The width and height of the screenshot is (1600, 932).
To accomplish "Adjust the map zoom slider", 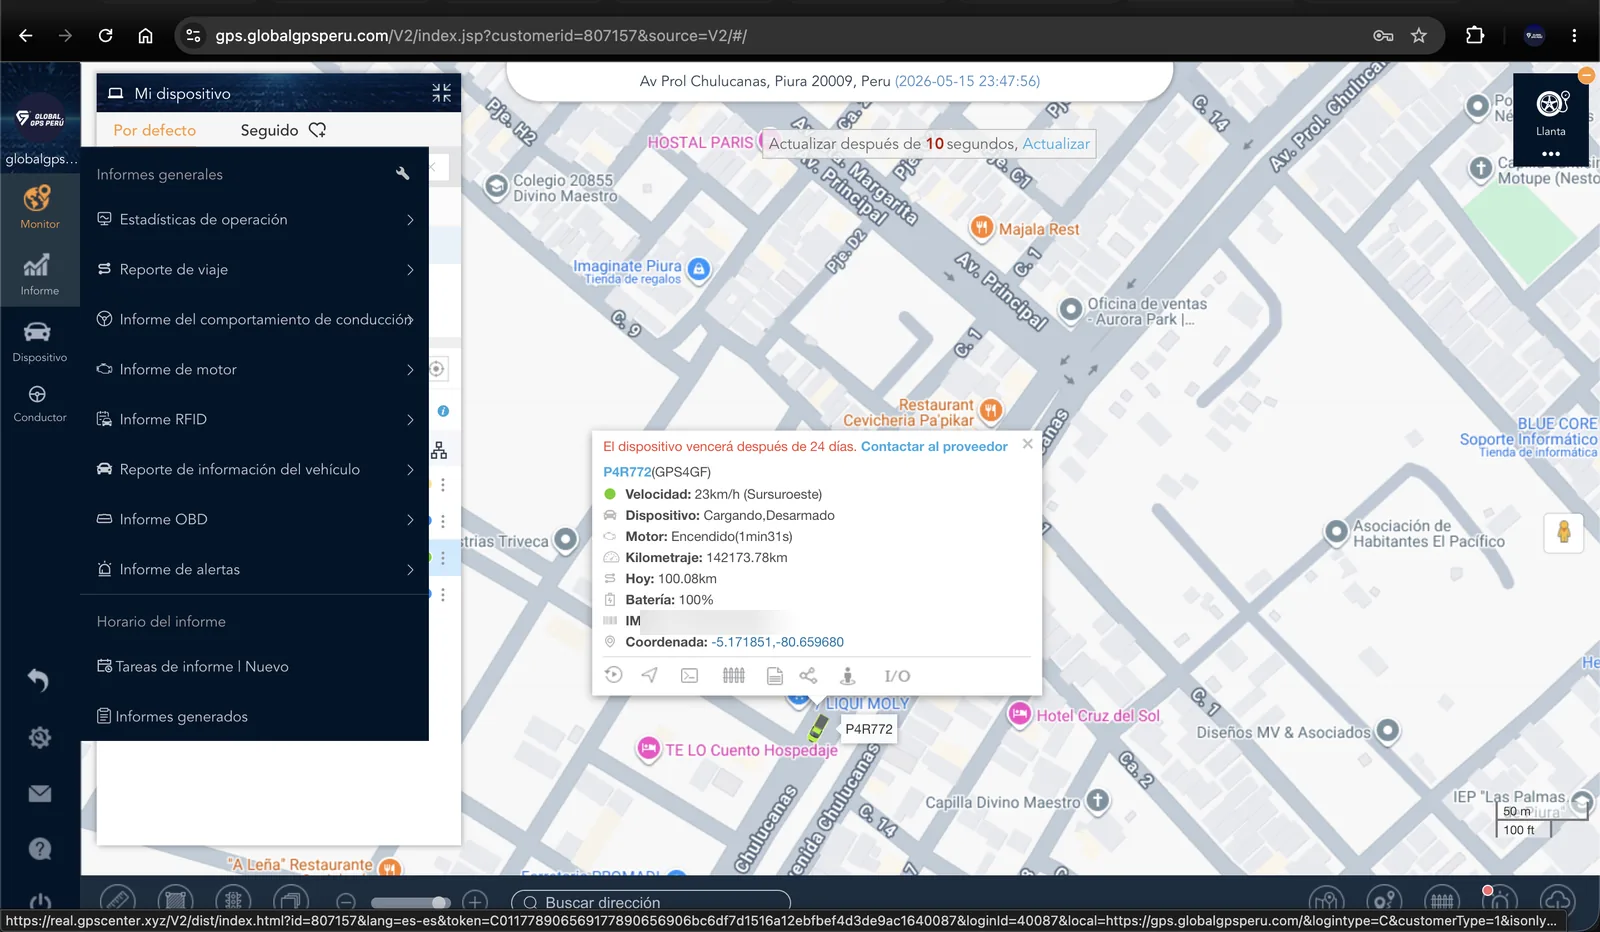I will point(411,902).
